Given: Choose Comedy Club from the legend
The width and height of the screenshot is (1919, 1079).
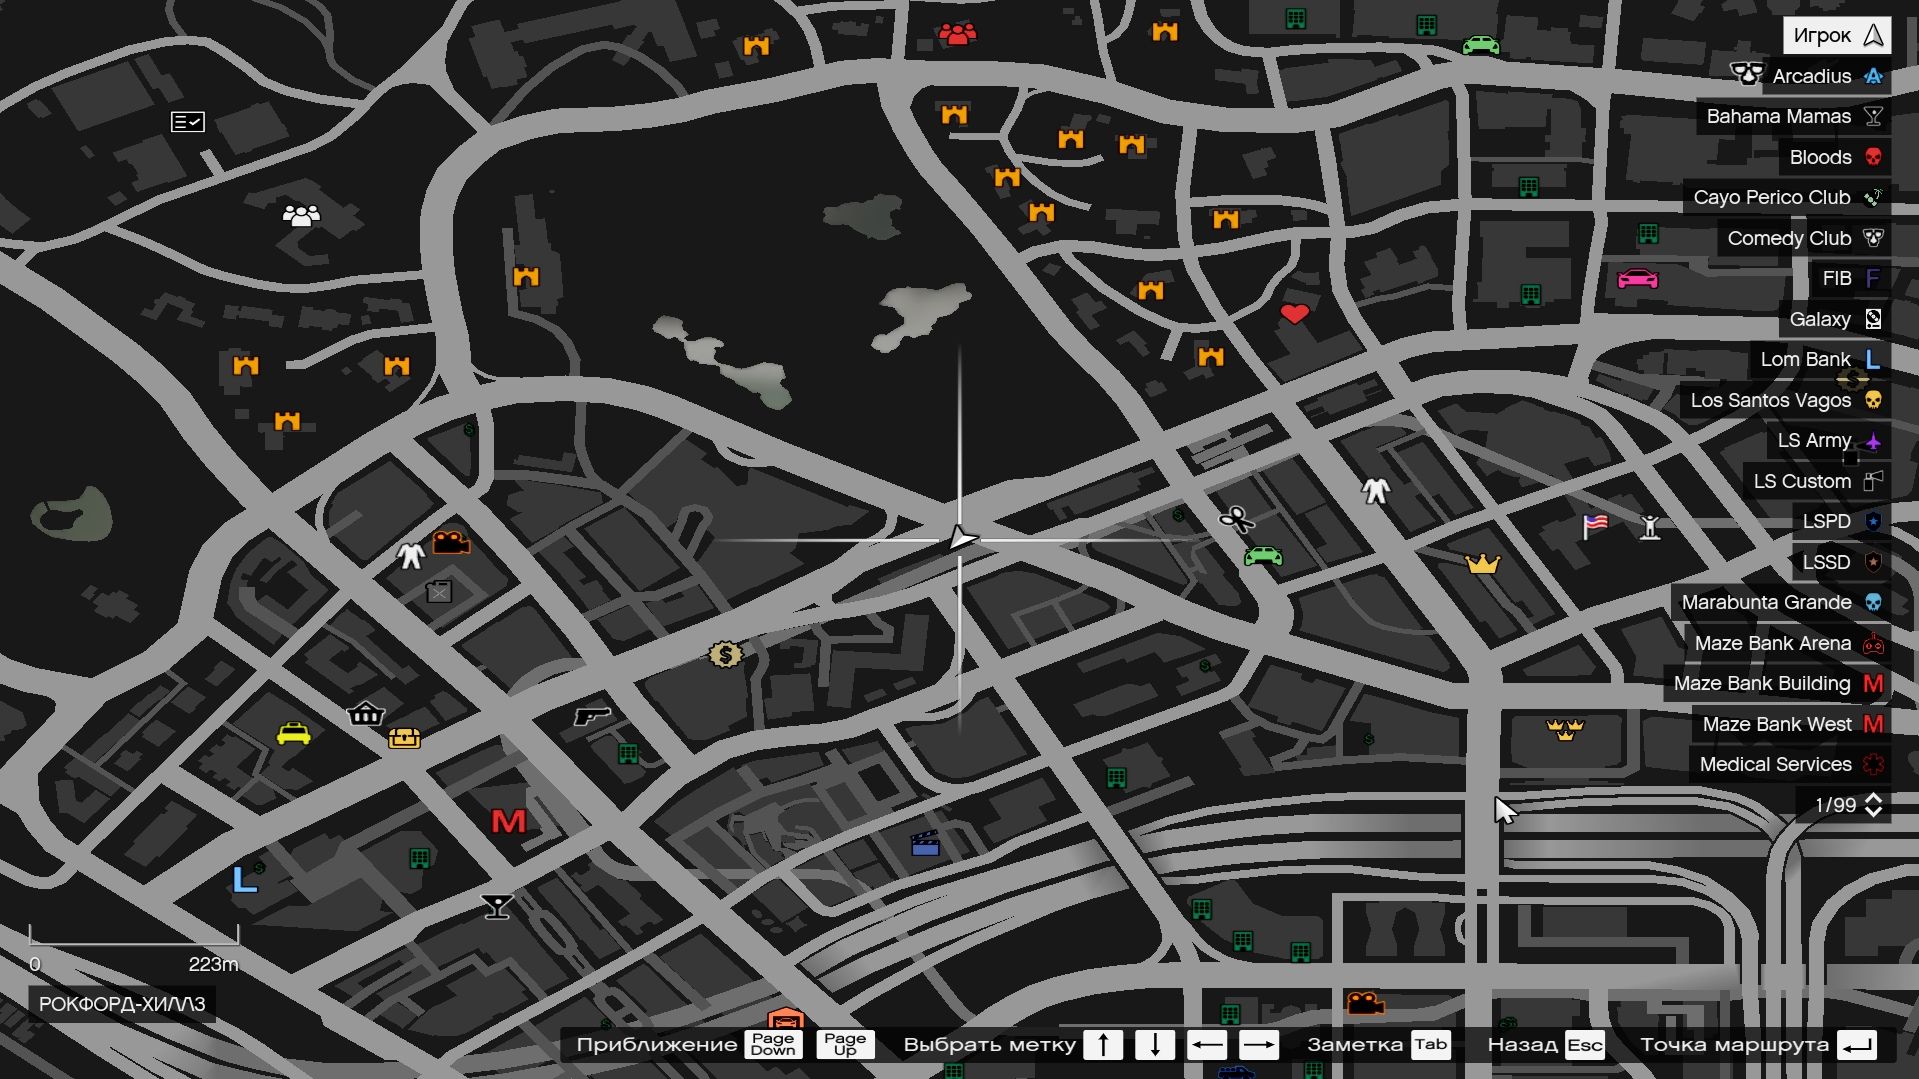Looking at the screenshot, I should [1804, 238].
